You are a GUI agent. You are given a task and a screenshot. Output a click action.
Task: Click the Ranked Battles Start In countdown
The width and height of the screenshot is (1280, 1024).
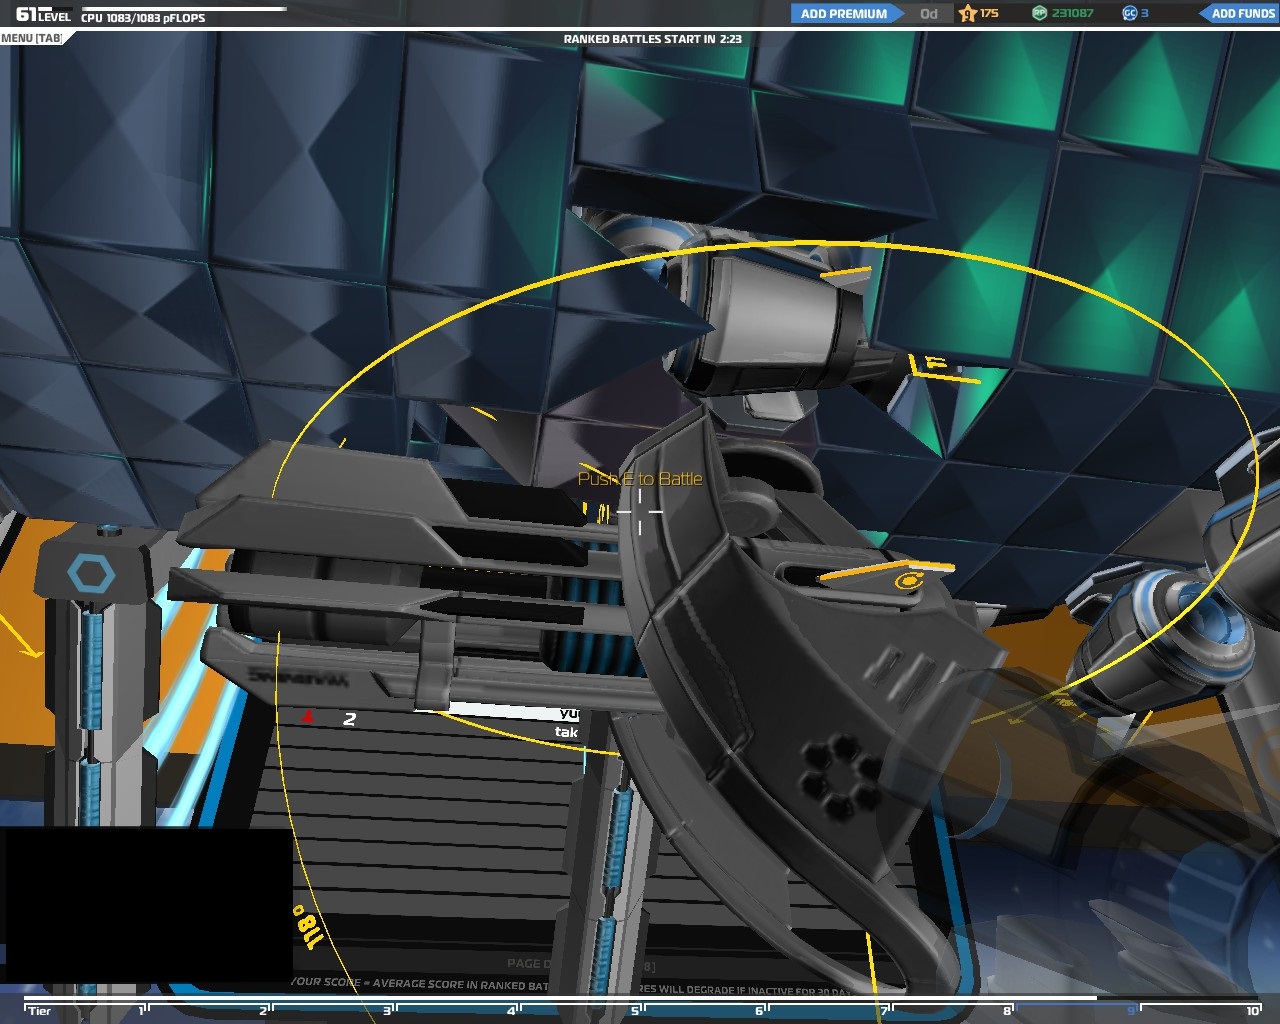click(652, 39)
